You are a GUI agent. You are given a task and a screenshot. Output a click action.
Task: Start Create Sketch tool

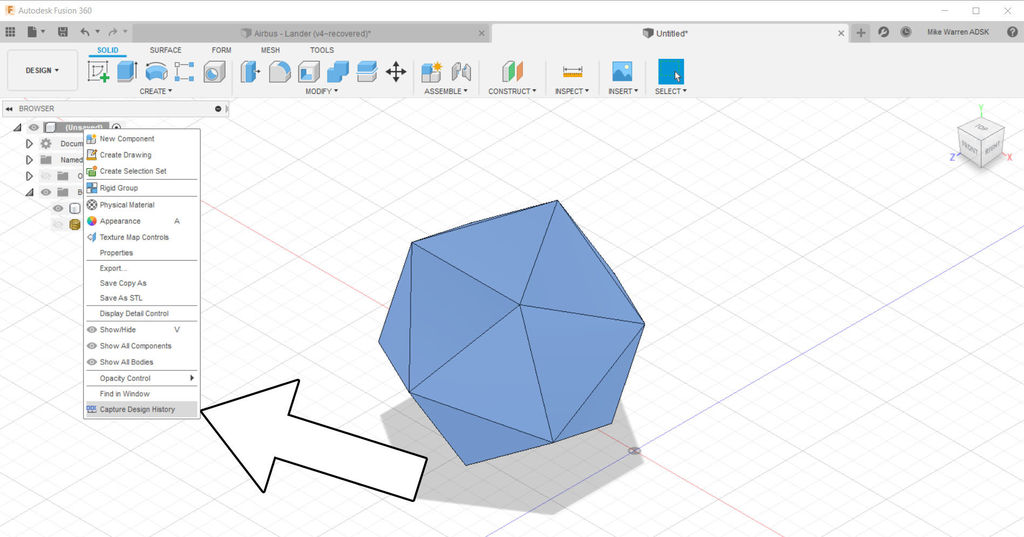pyautogui.click(x=99, y=71)
